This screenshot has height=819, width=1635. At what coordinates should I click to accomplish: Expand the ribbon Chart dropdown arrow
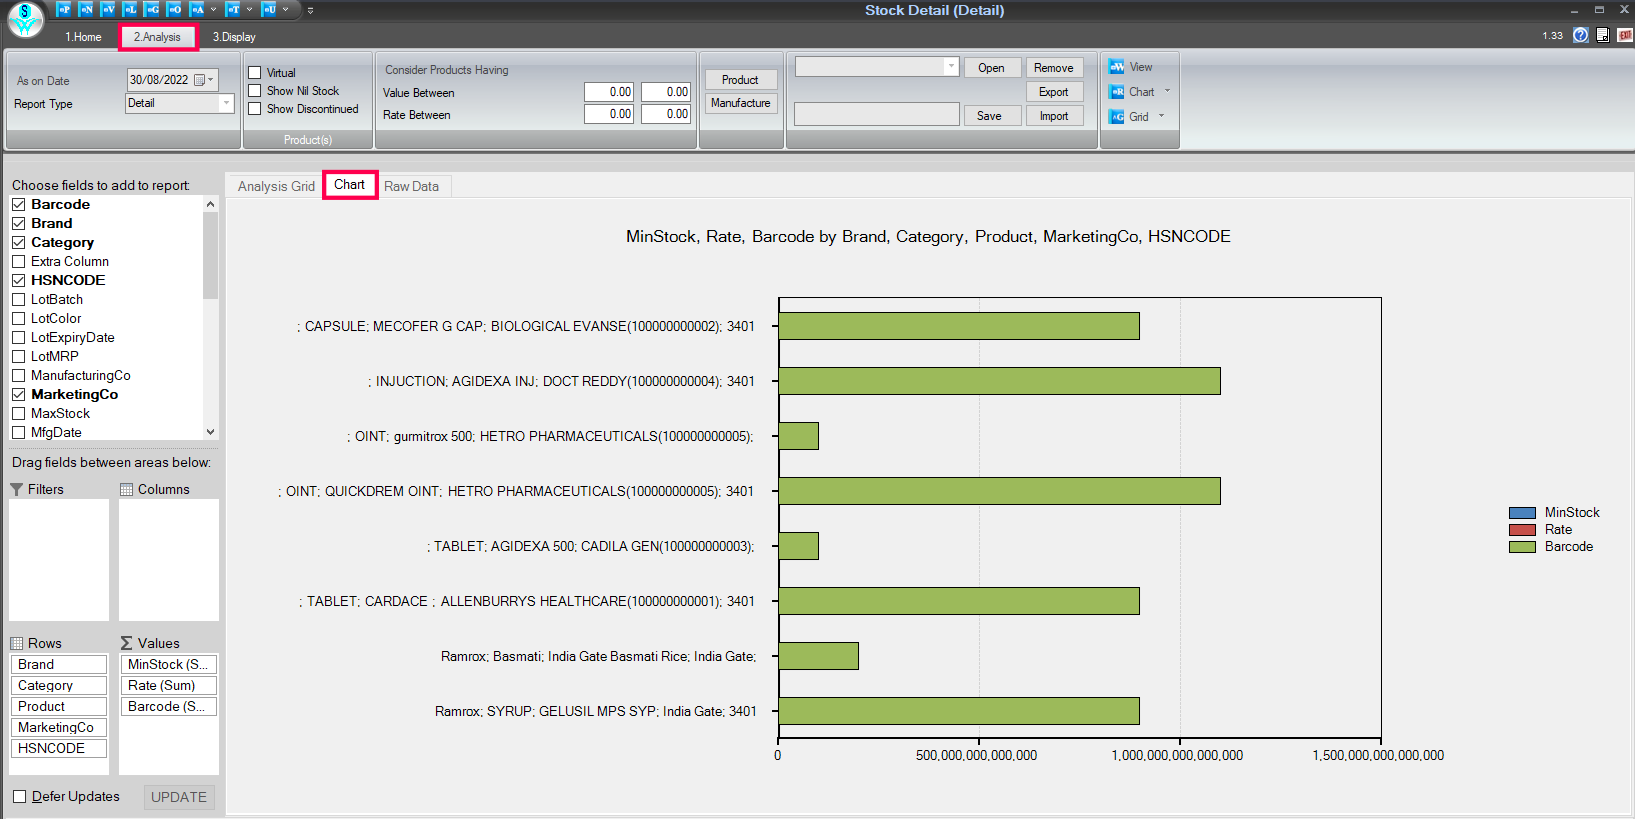[x=1167, y=91]
